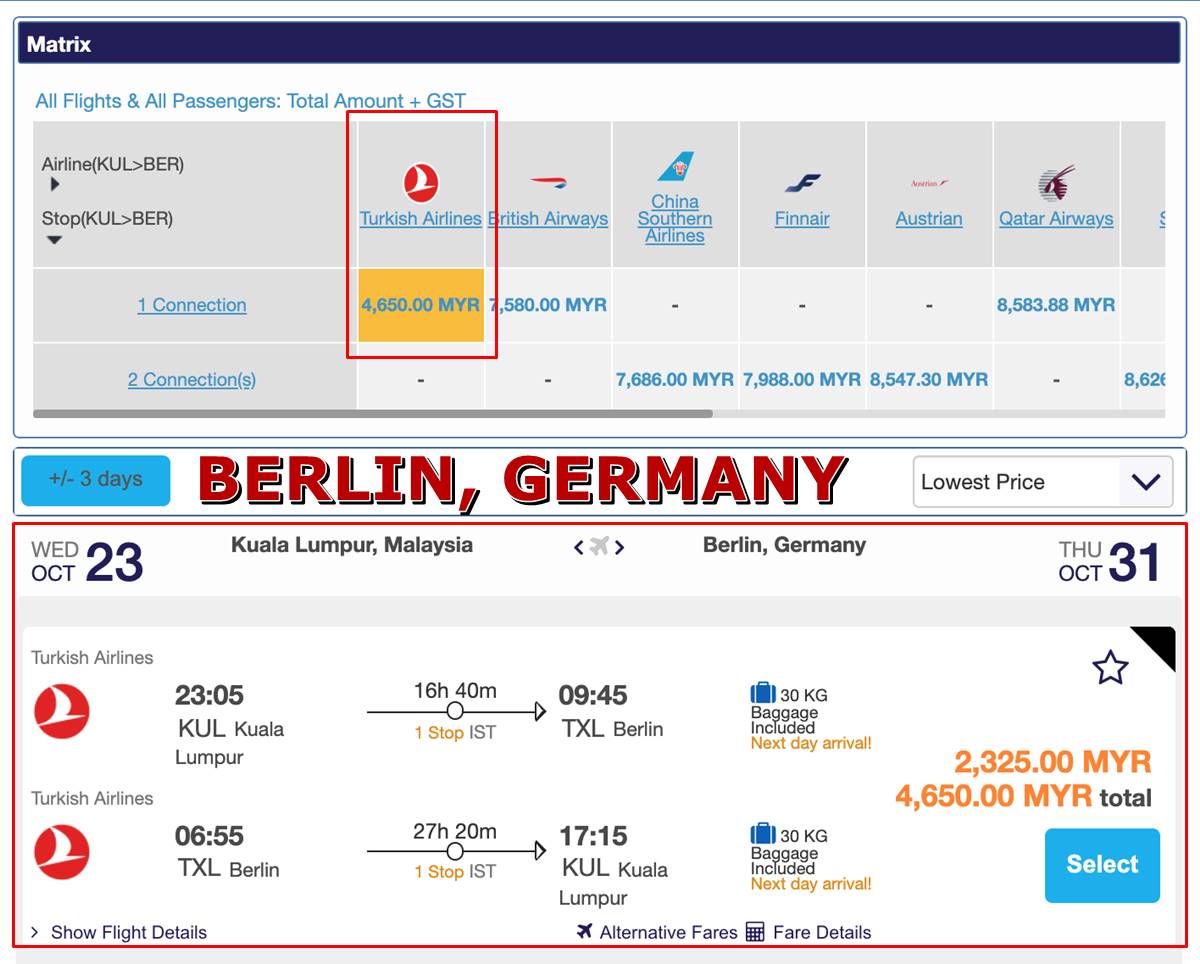The image size is (1200, 964).
Task: Select the 8,547.30 MYR Austrian fare
Action: [929, 380]
